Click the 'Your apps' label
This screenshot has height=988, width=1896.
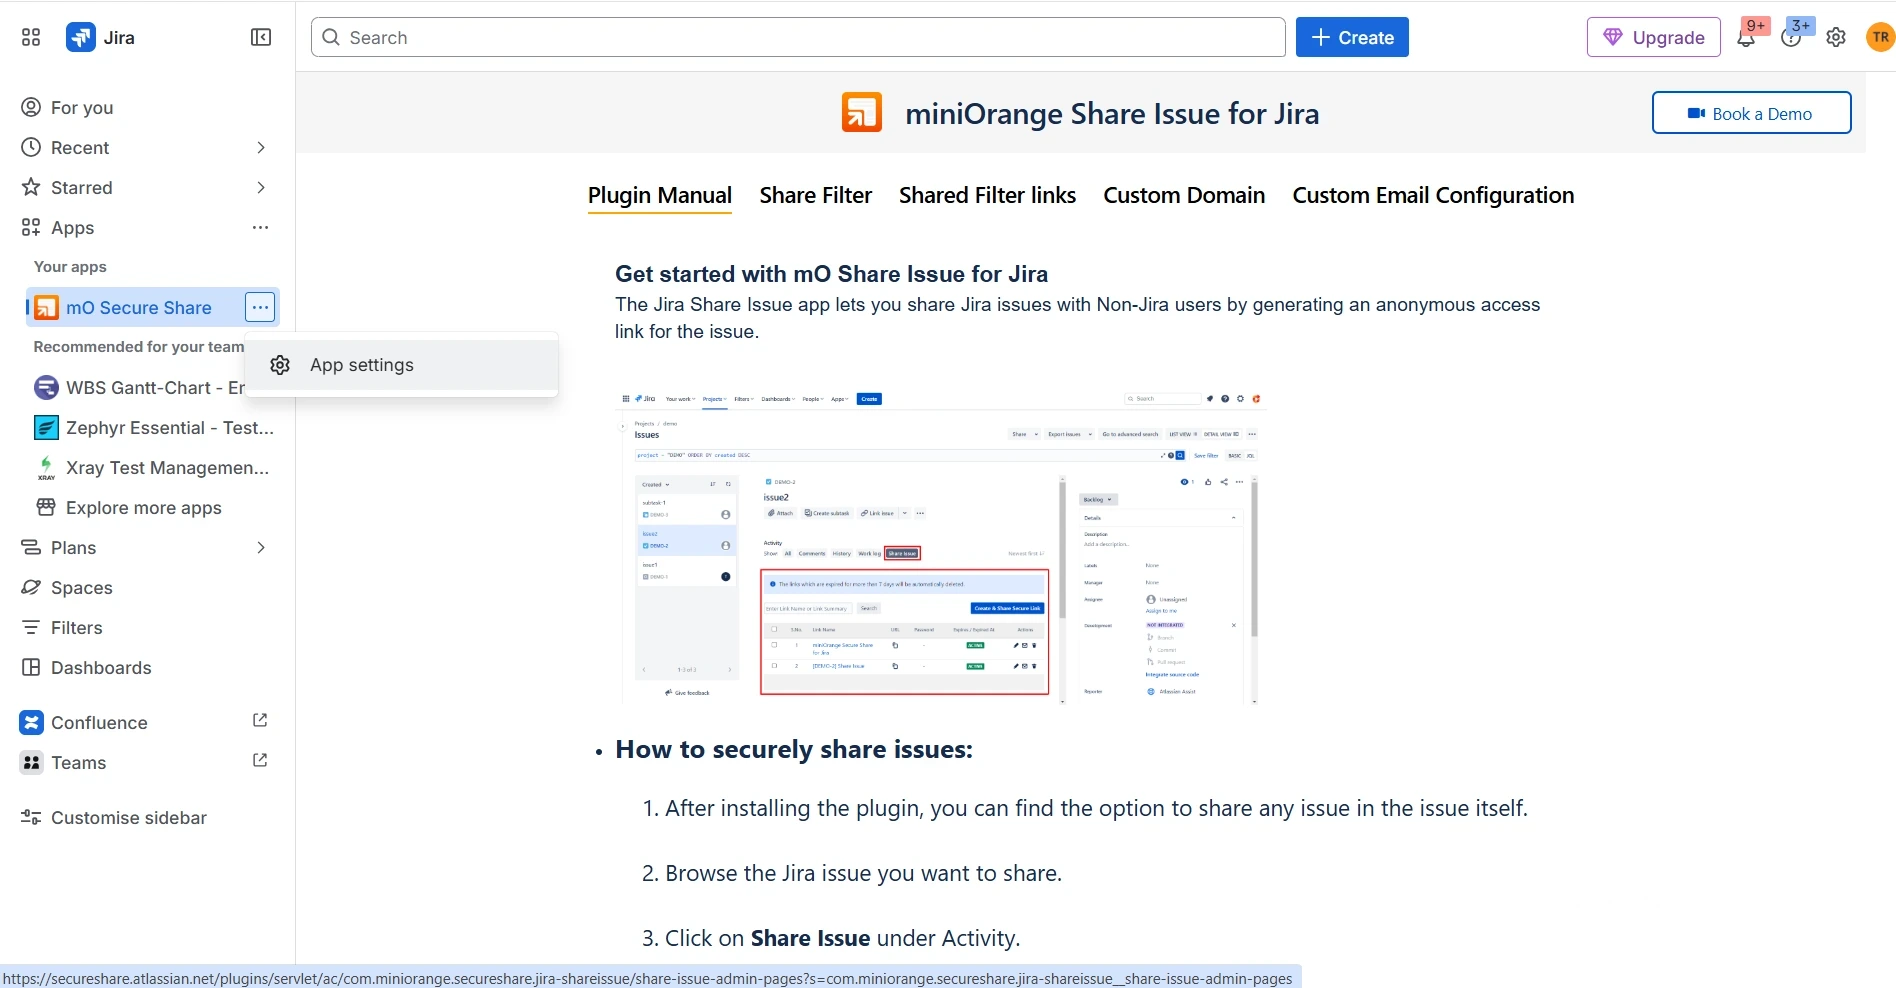click(x=70, y=266)
